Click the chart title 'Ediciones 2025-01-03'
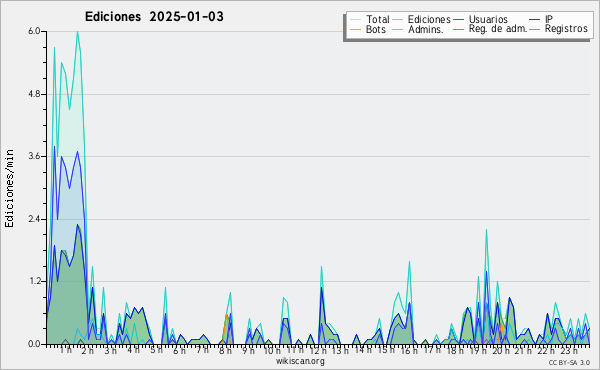This screenshot has height=370, width=600. (154, 17)
